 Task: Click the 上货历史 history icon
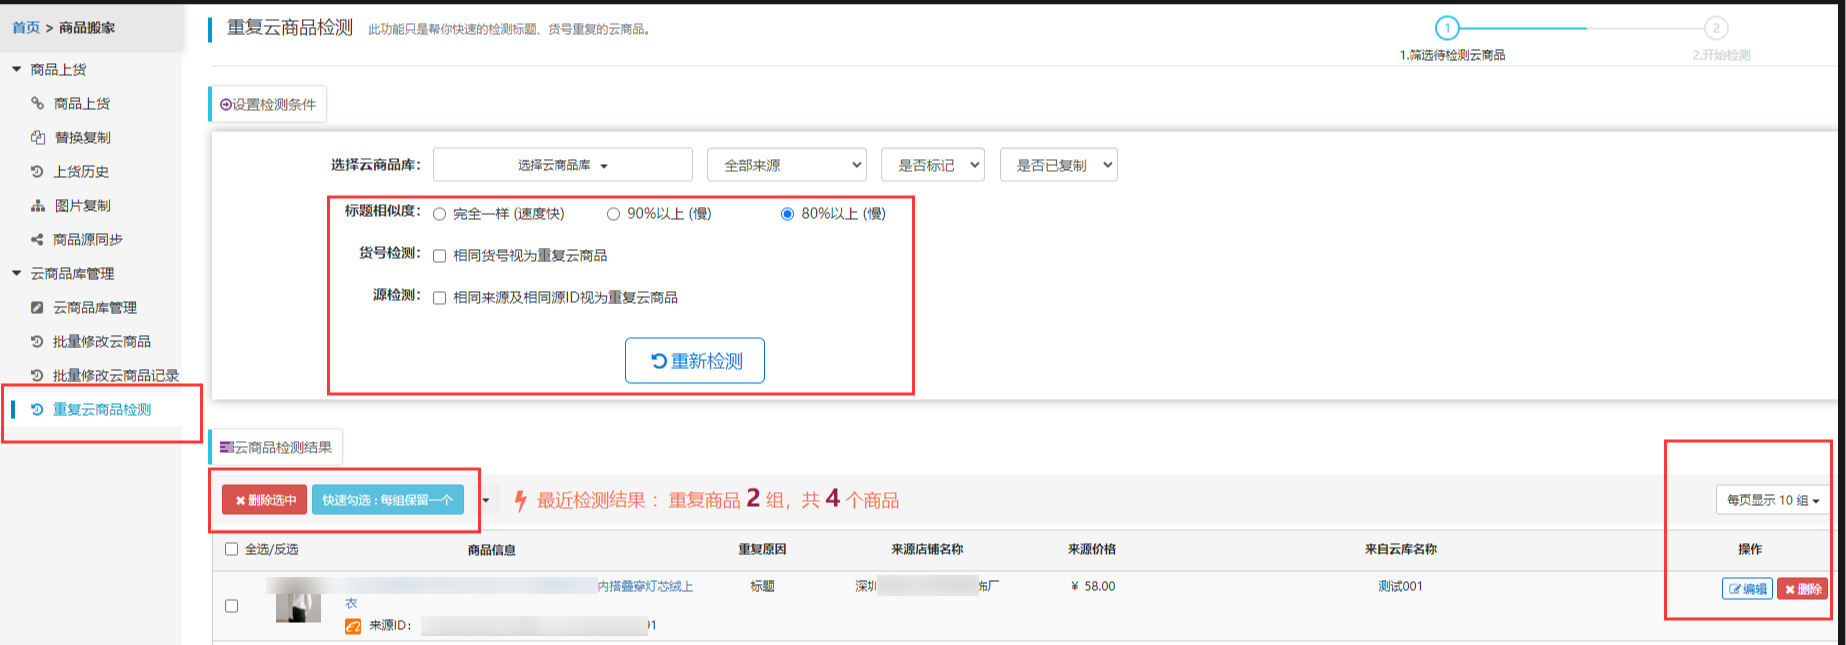(37, 171)
